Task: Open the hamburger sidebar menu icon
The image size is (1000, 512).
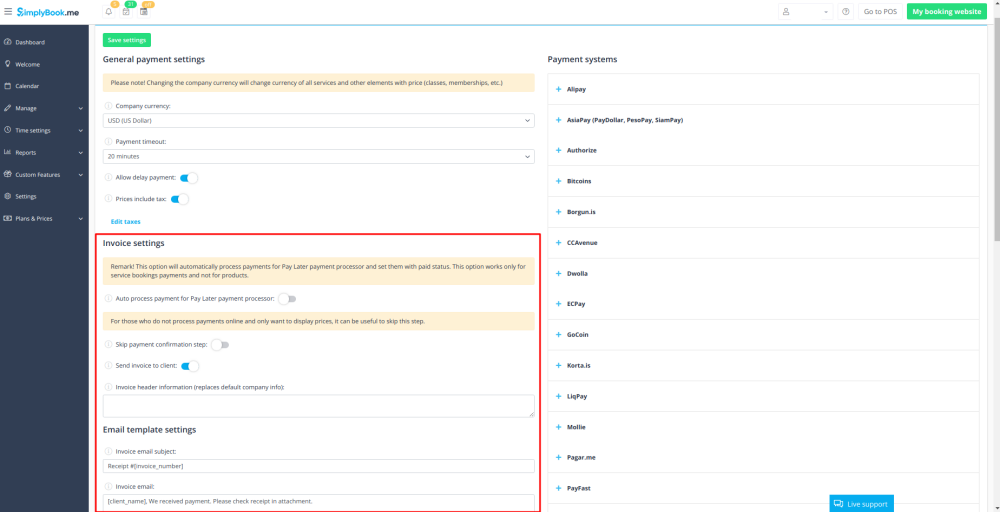Action: point(8,11)
